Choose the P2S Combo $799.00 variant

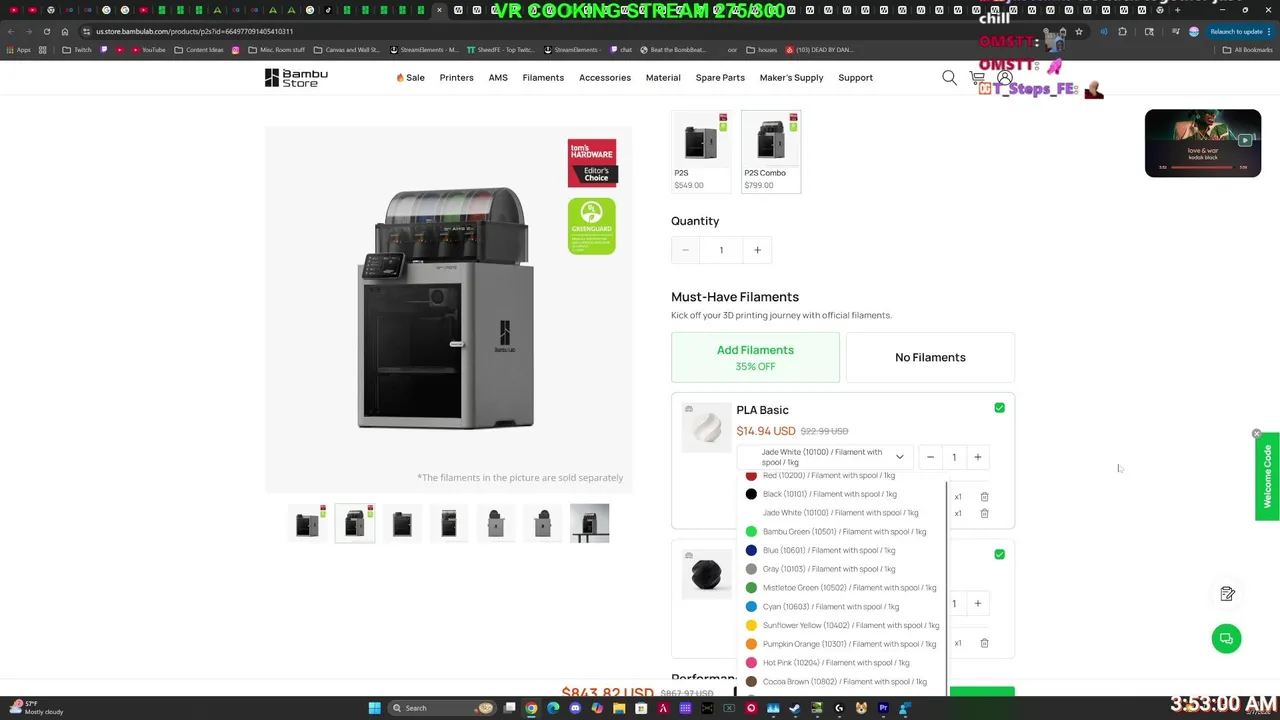click(771, 151)
